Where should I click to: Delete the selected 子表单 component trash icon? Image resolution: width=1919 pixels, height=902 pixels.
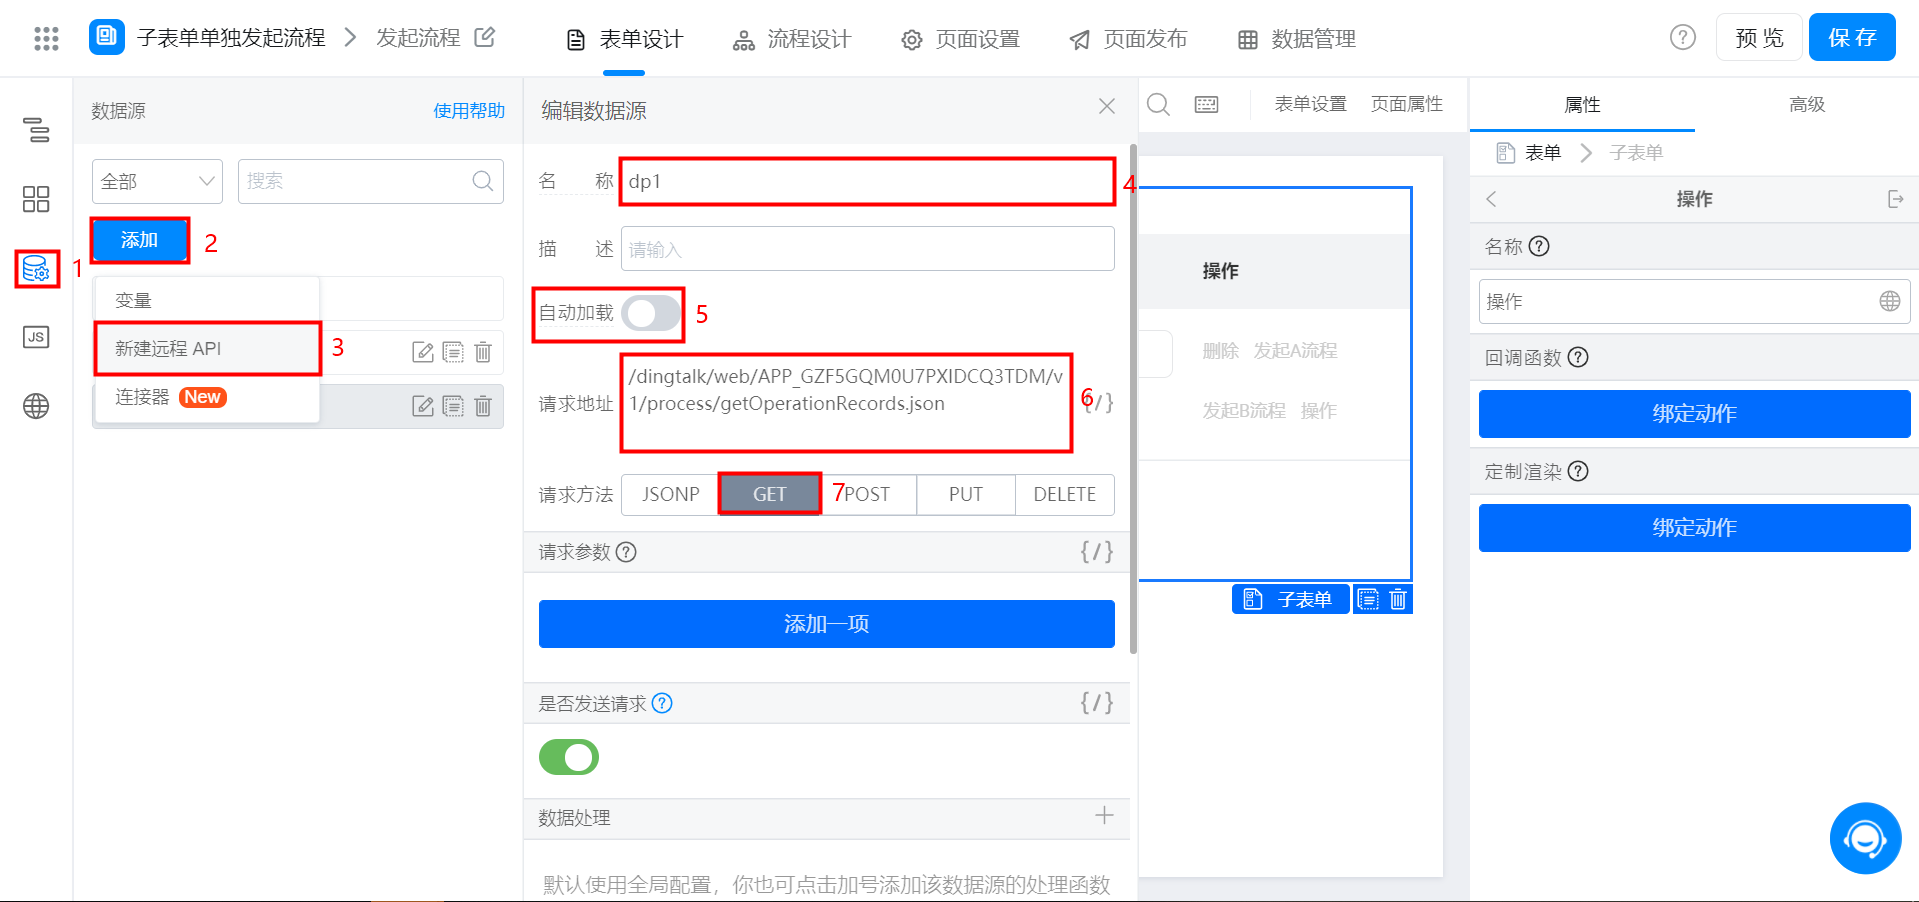1398,599
